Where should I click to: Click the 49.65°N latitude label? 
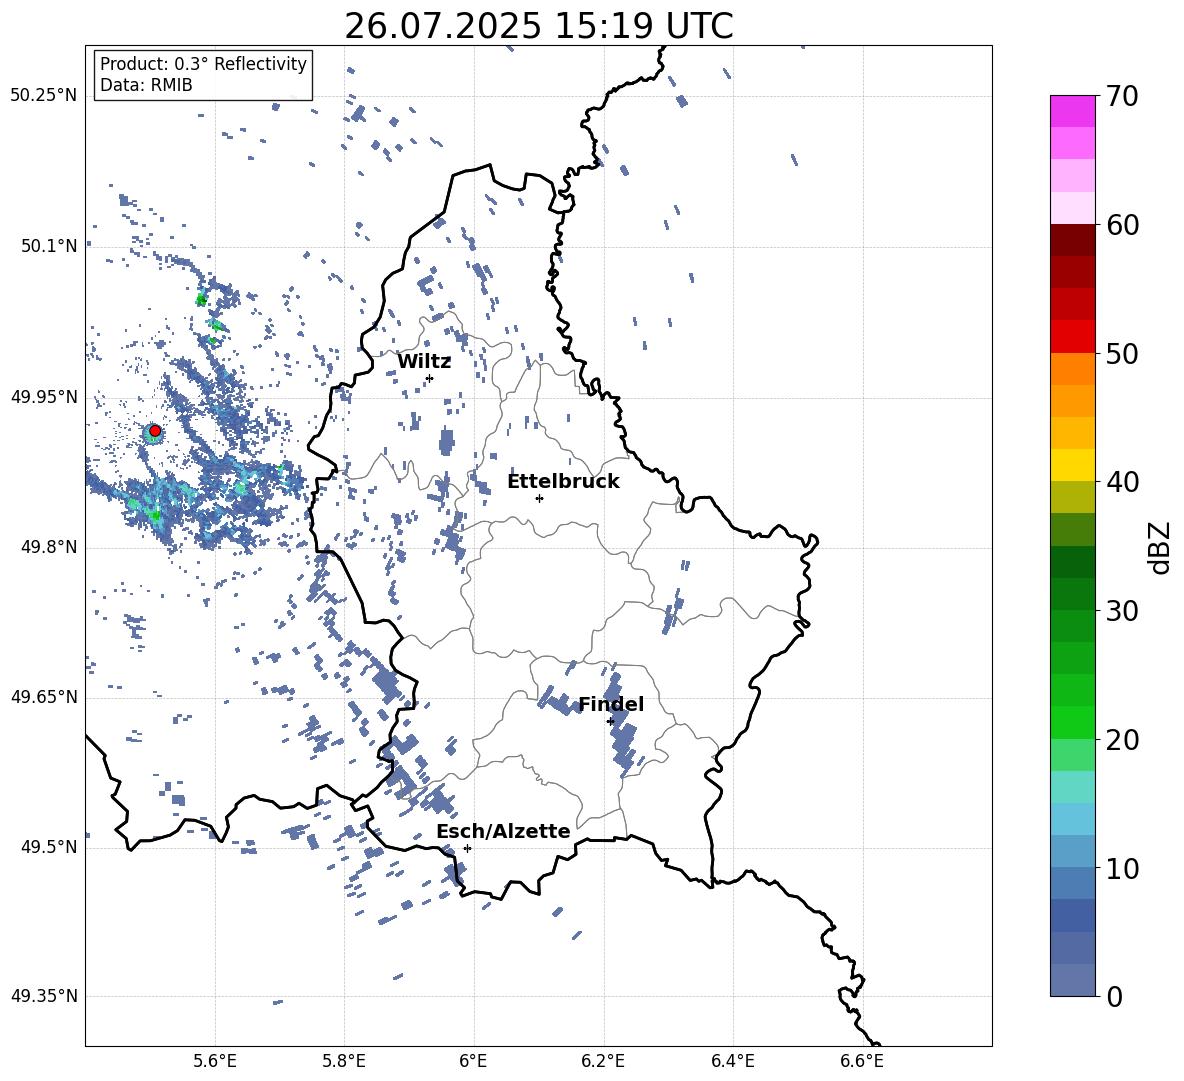click(44, 697)
